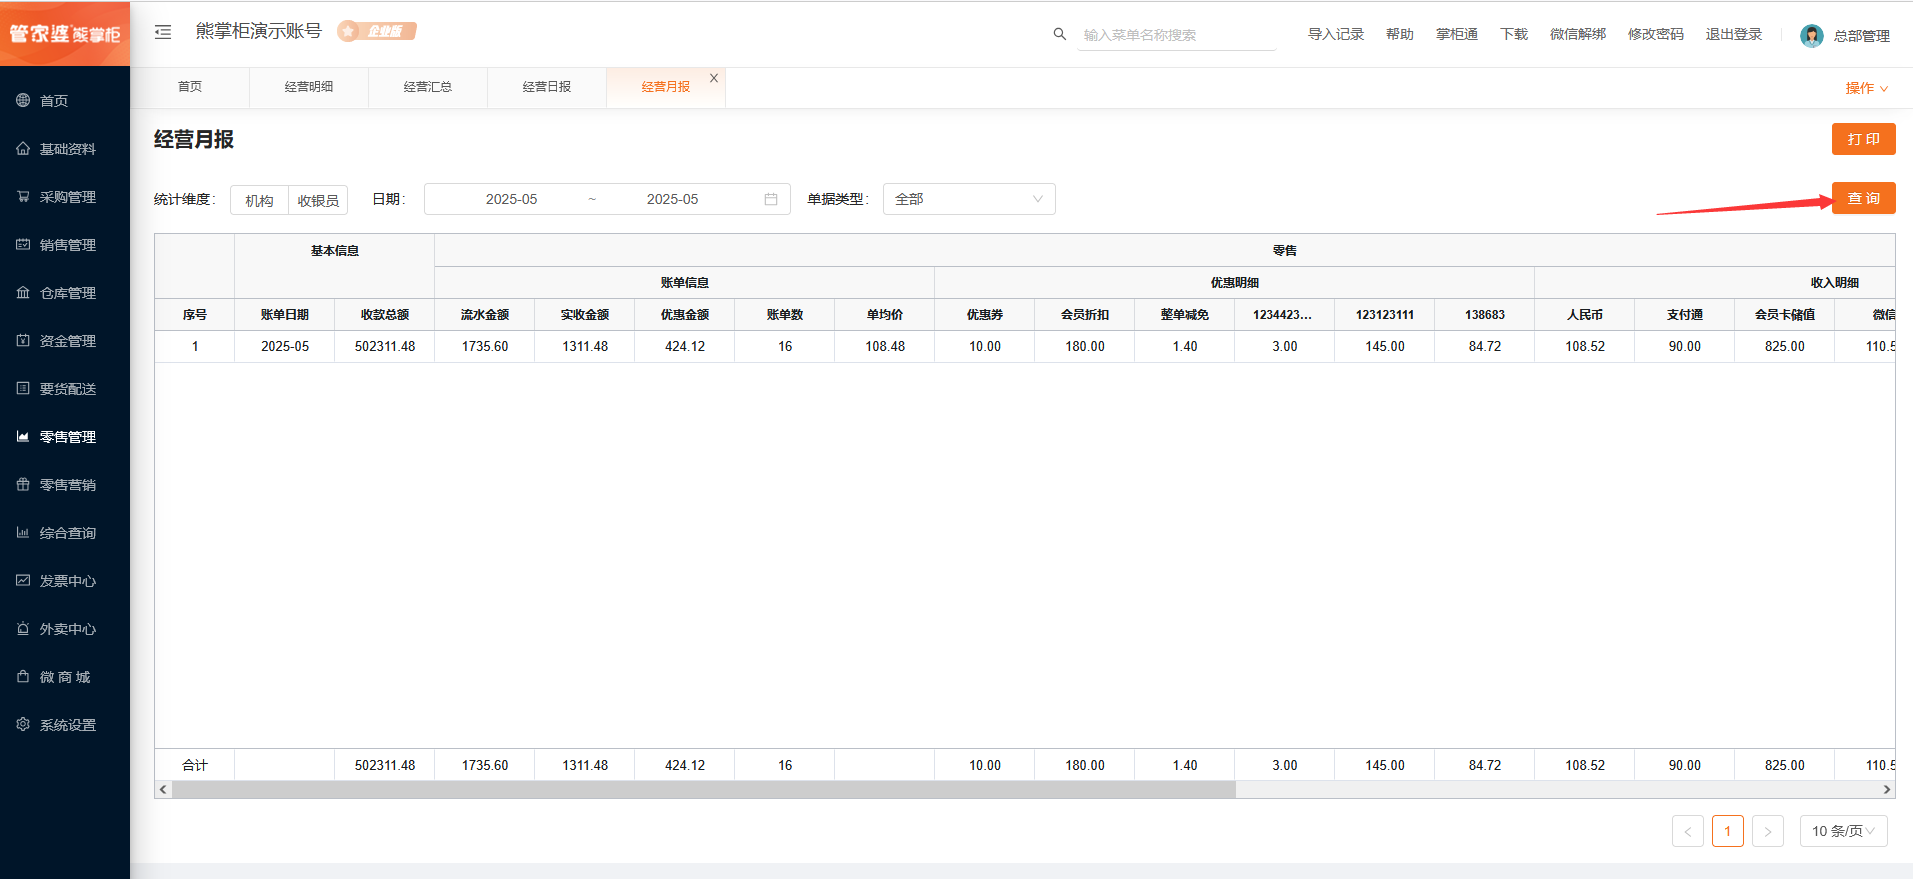The height and width of the screenshot is (879, 1913).
Task: Select 机构 statistics dimension
Action: (x=259, y=200)
